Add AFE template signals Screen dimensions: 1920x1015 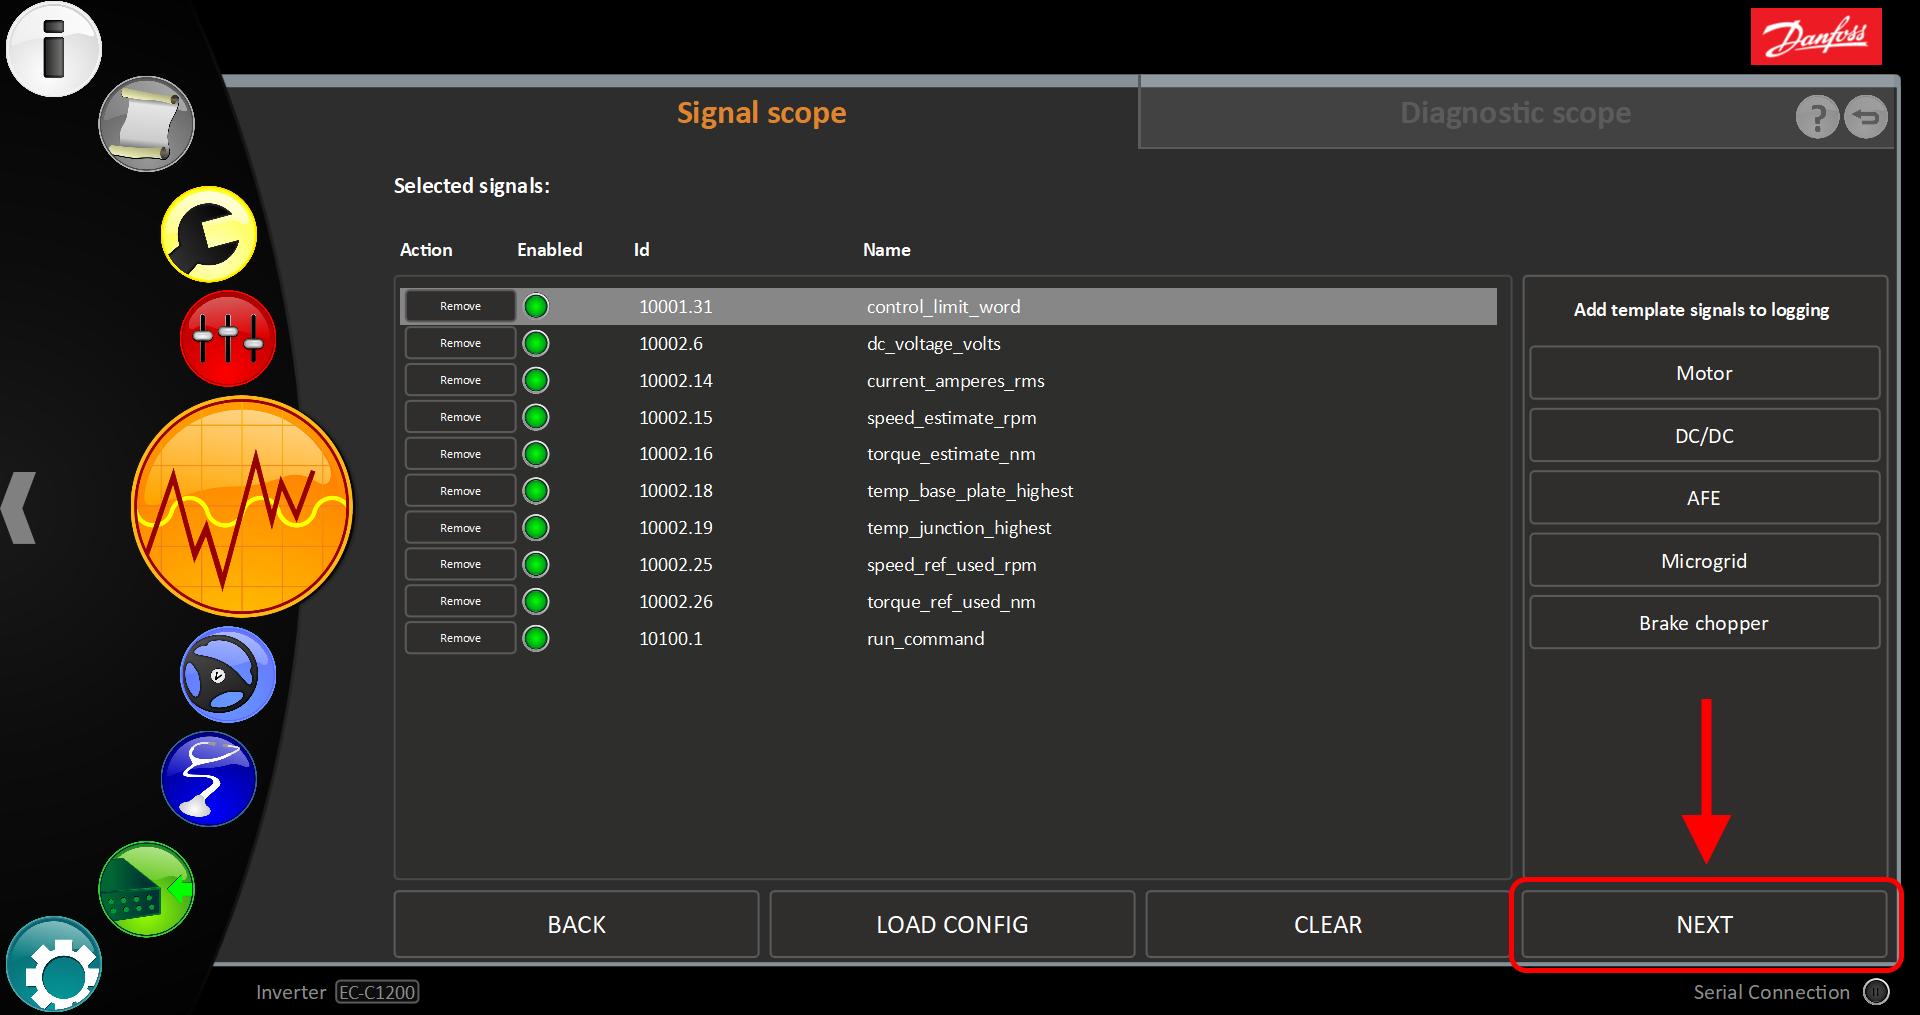click(x=1704, y=498)
